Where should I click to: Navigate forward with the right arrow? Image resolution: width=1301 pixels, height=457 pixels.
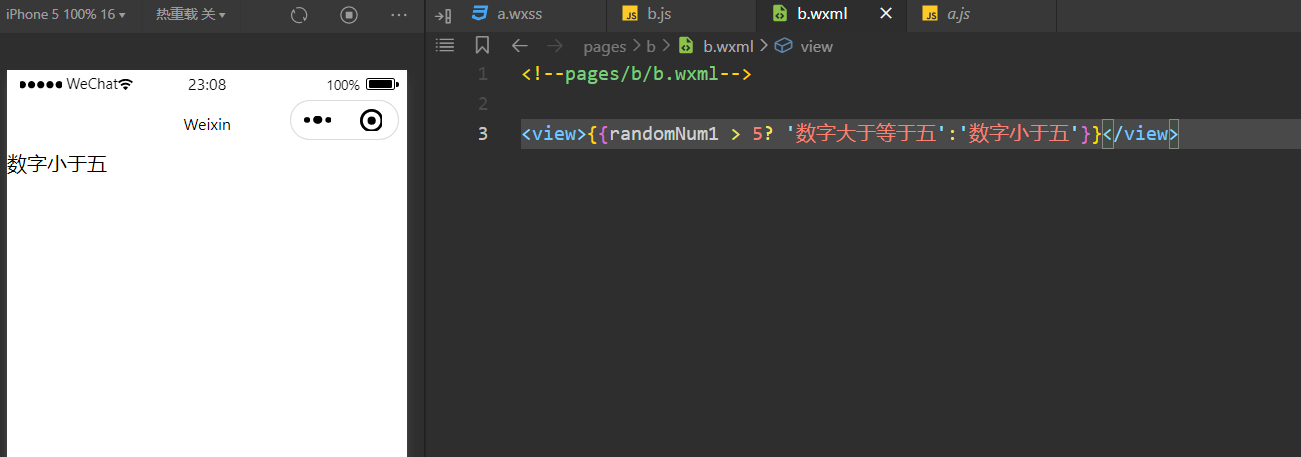point(554,45)
